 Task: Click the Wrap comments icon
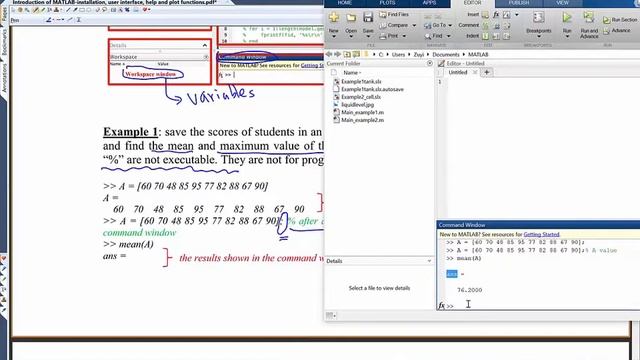coord(507,25)
